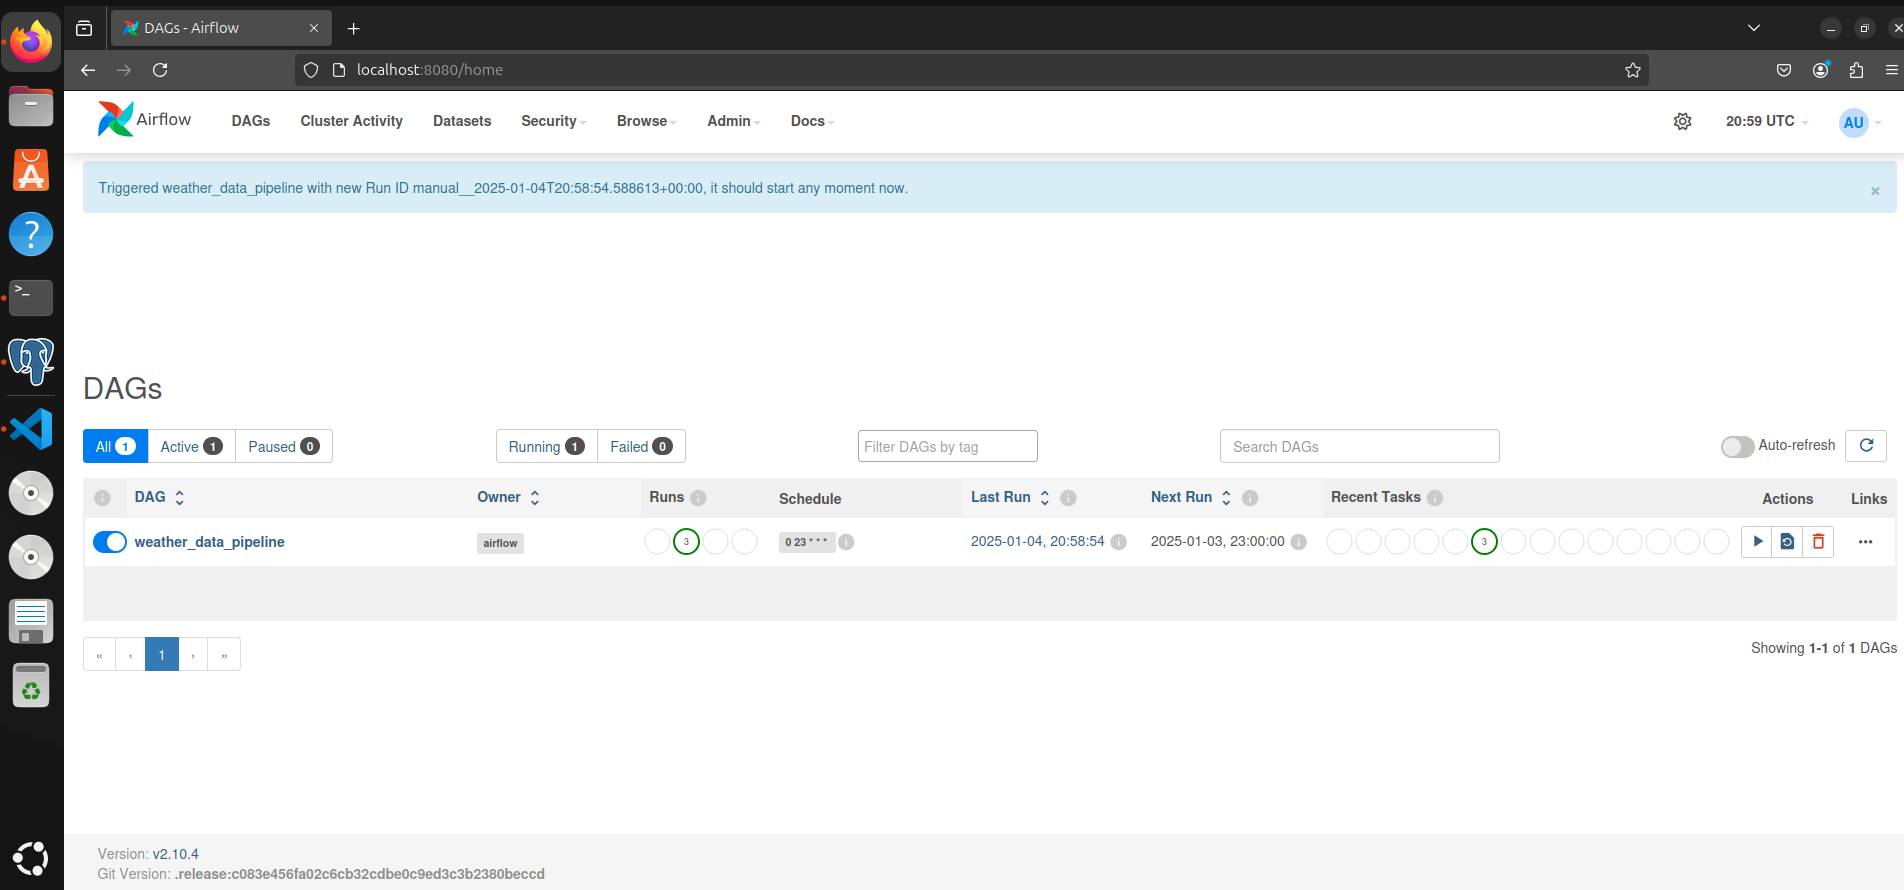Screen dimensions: 1904x890
Task: Click info icon next to last run date
Action: pos(1119,542)
